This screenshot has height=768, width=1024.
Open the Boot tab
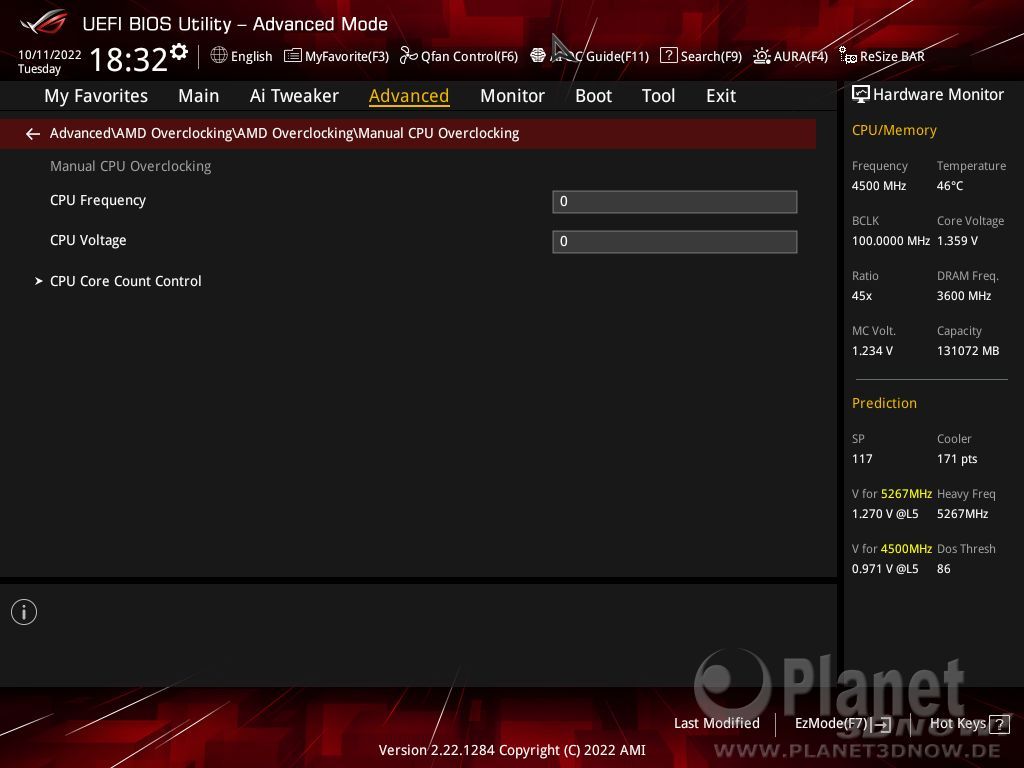[593, 96]
